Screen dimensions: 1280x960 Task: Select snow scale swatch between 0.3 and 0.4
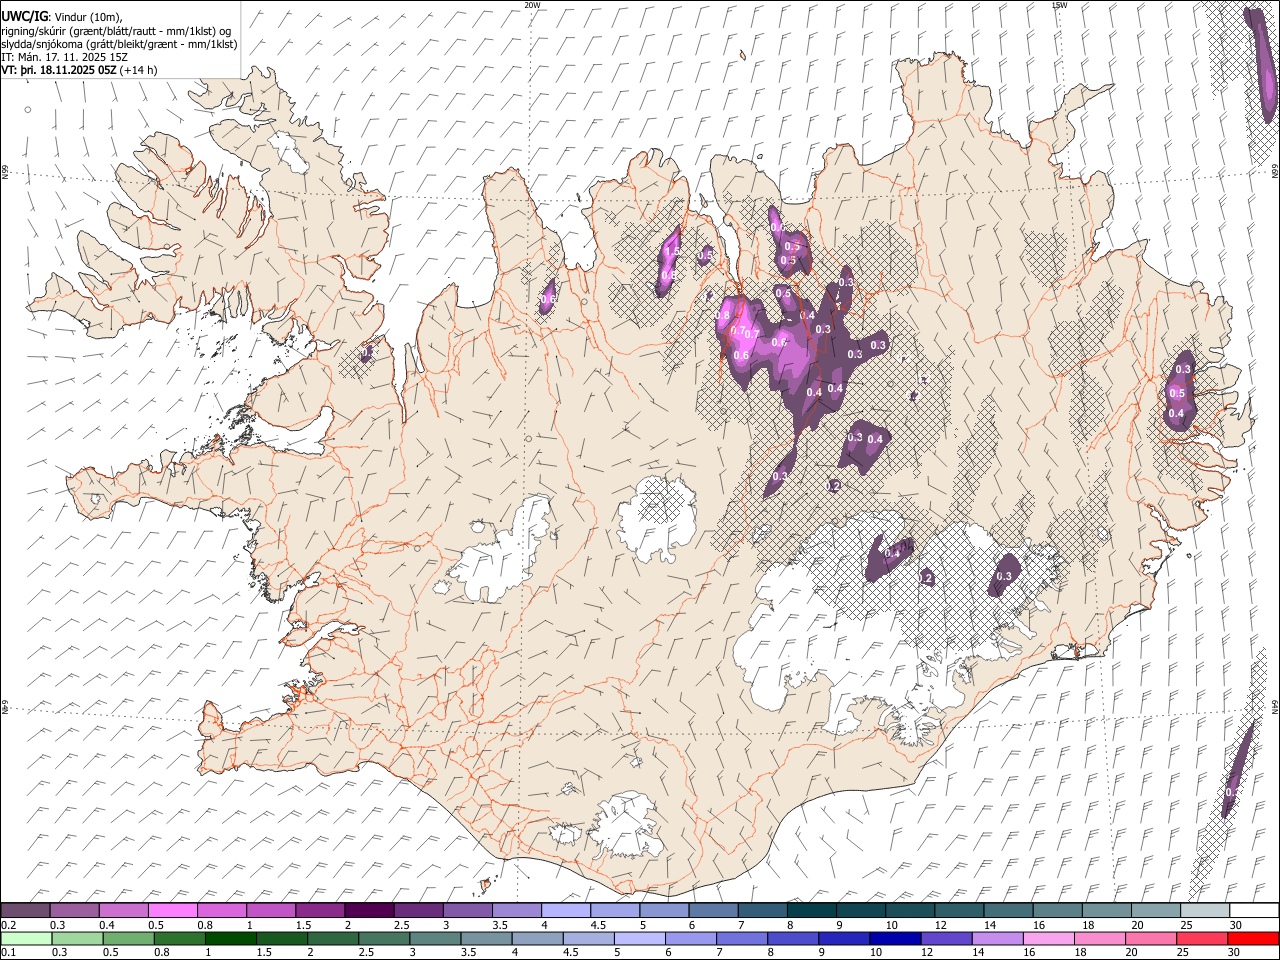(76, 910)
